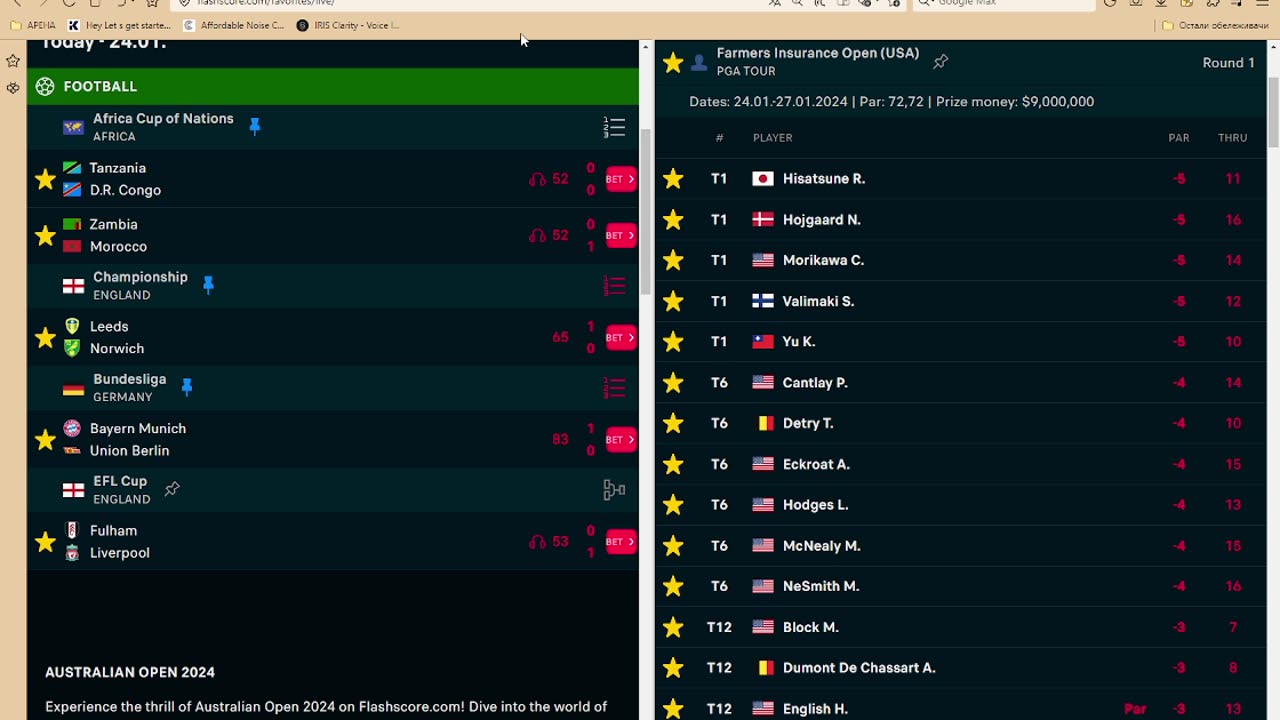Image resolution: width=1280 pixels, height=720 pixels.
Task: Open IRIS Clarity - Voice bookmark
Action: coord(347,25)
